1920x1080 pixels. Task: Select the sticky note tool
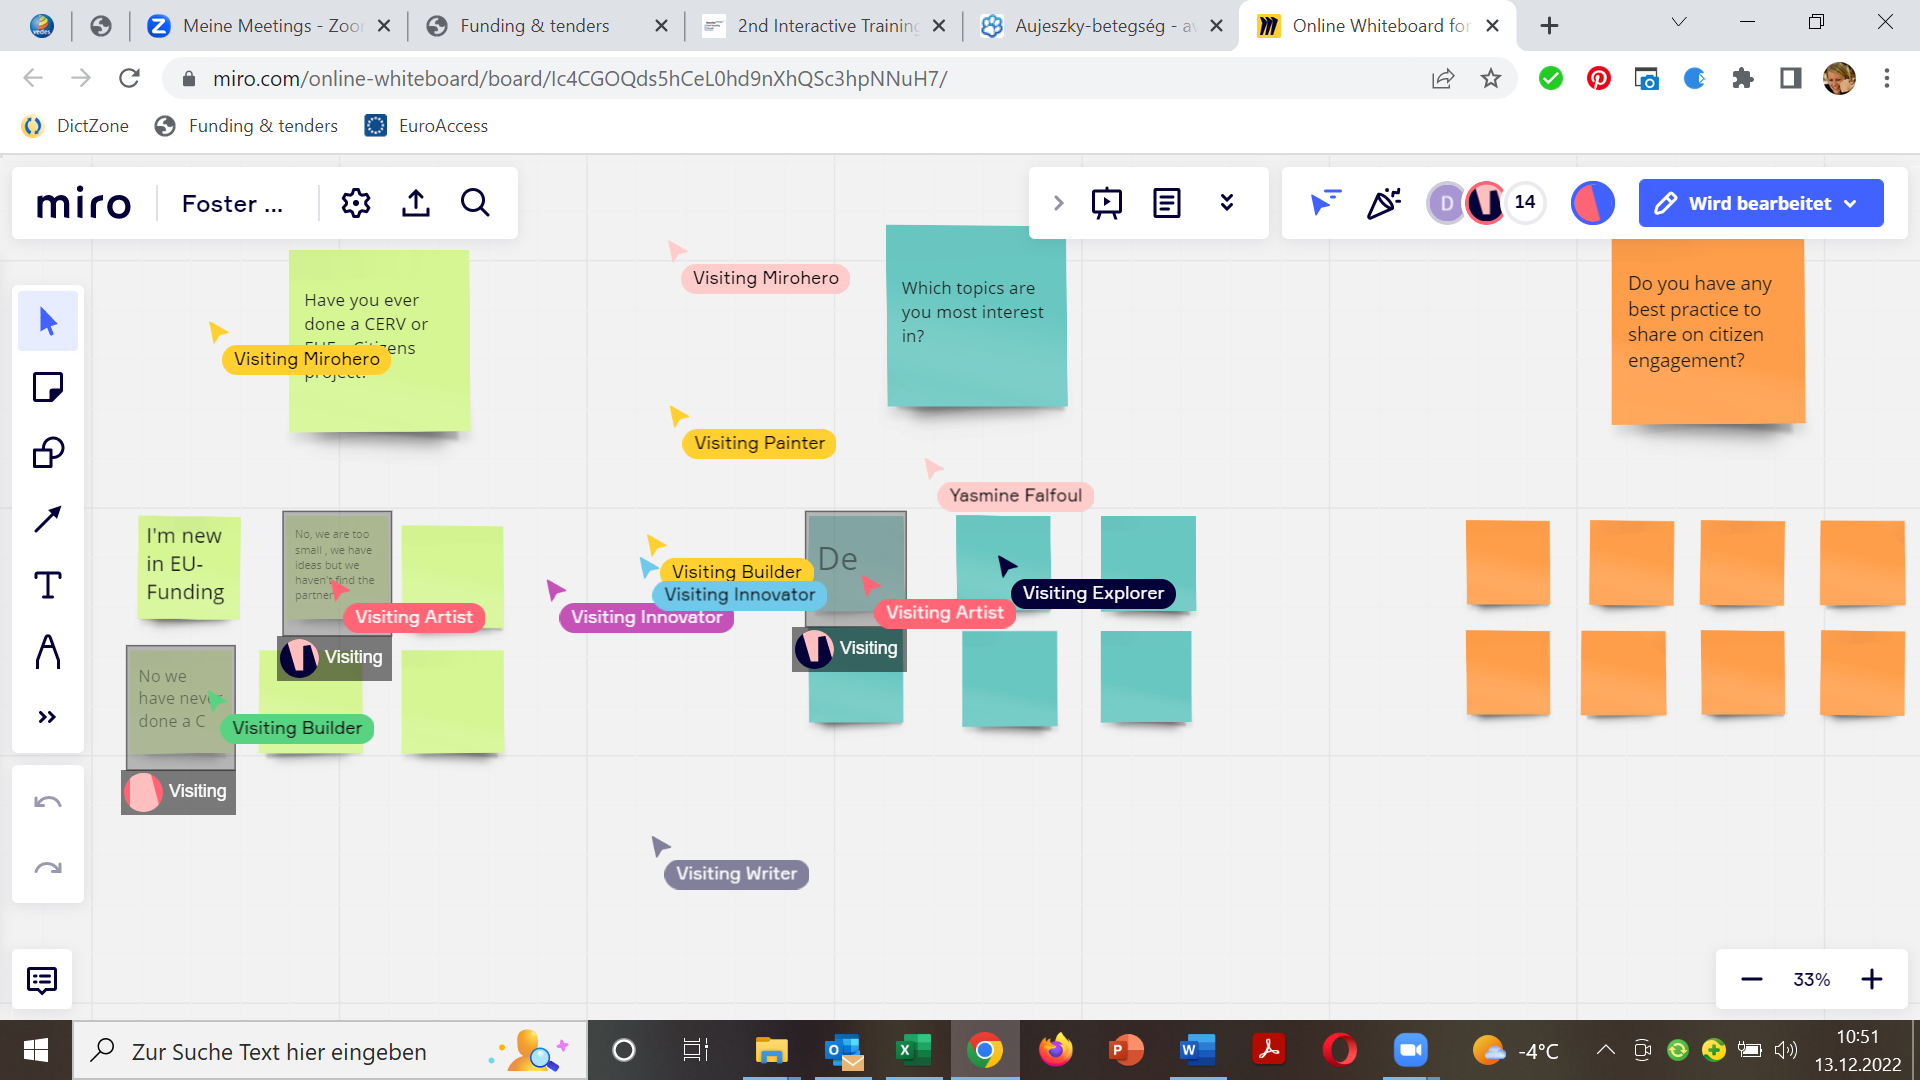click(x=47, y=387)
